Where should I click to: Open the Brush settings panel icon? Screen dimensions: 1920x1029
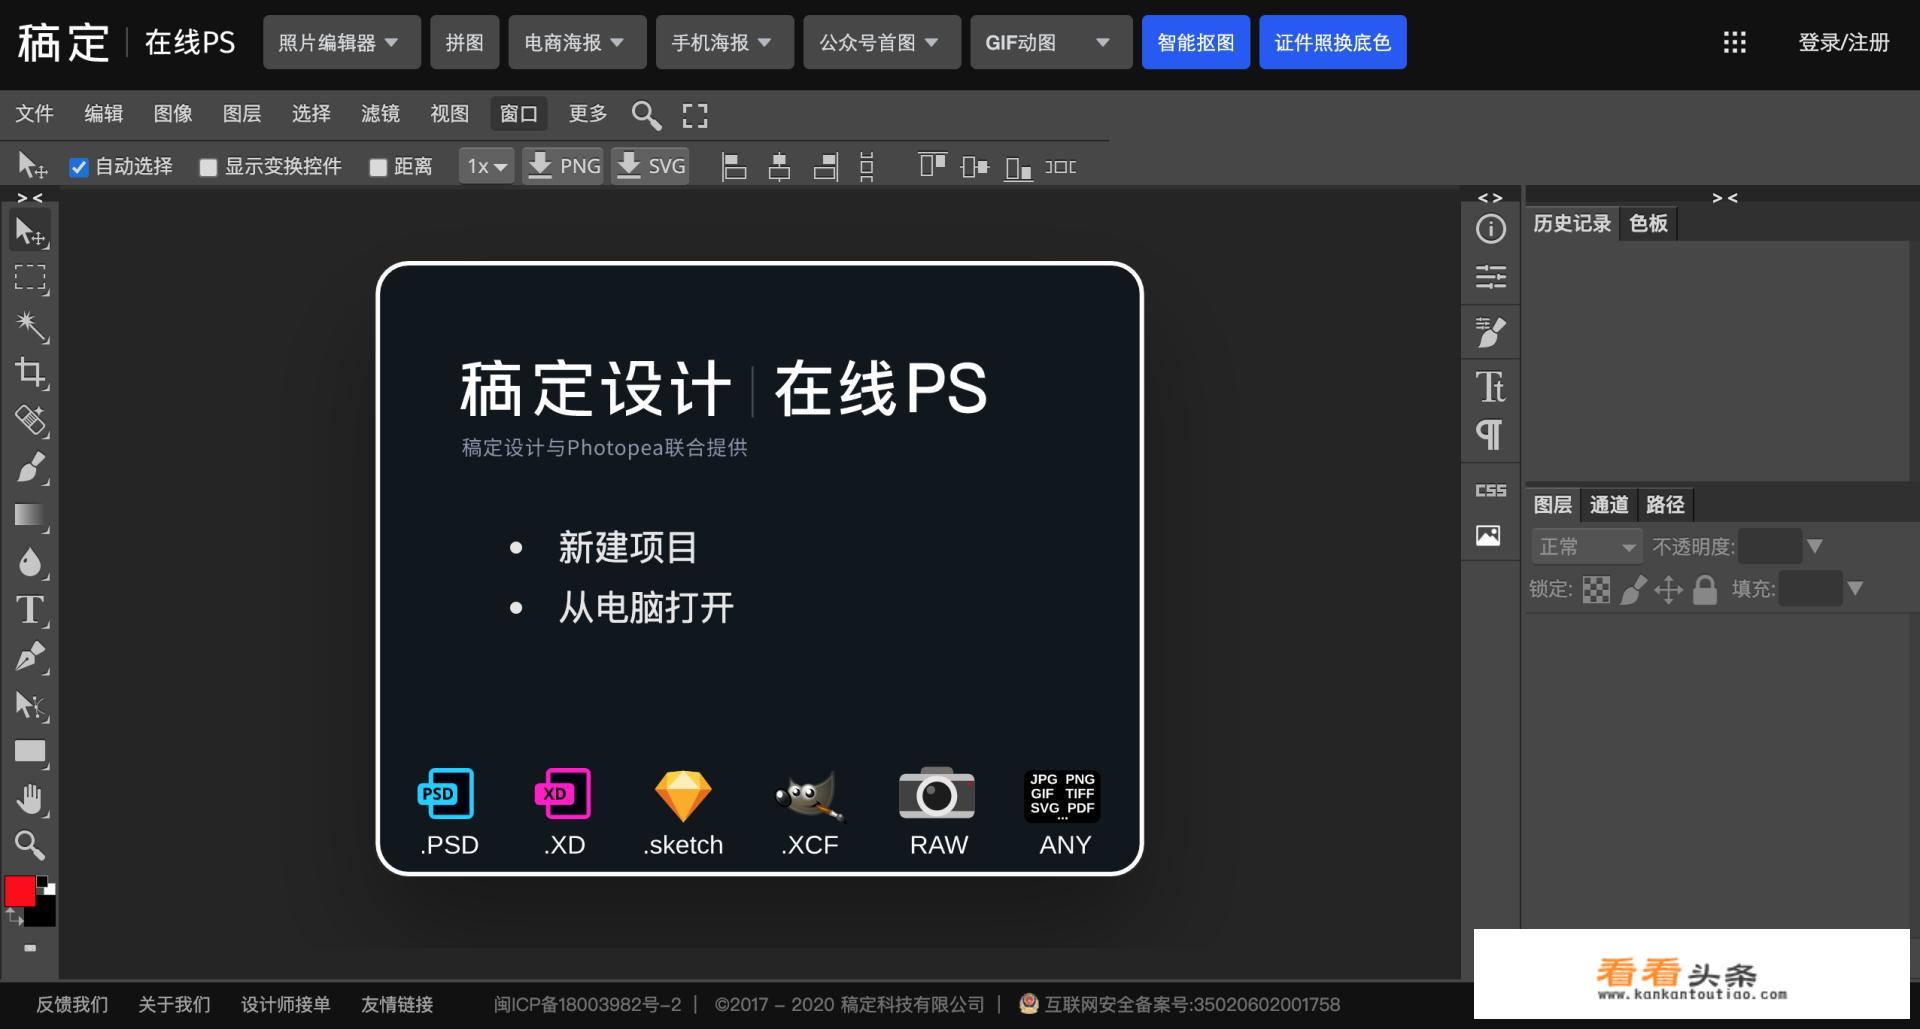(1490, 332)
